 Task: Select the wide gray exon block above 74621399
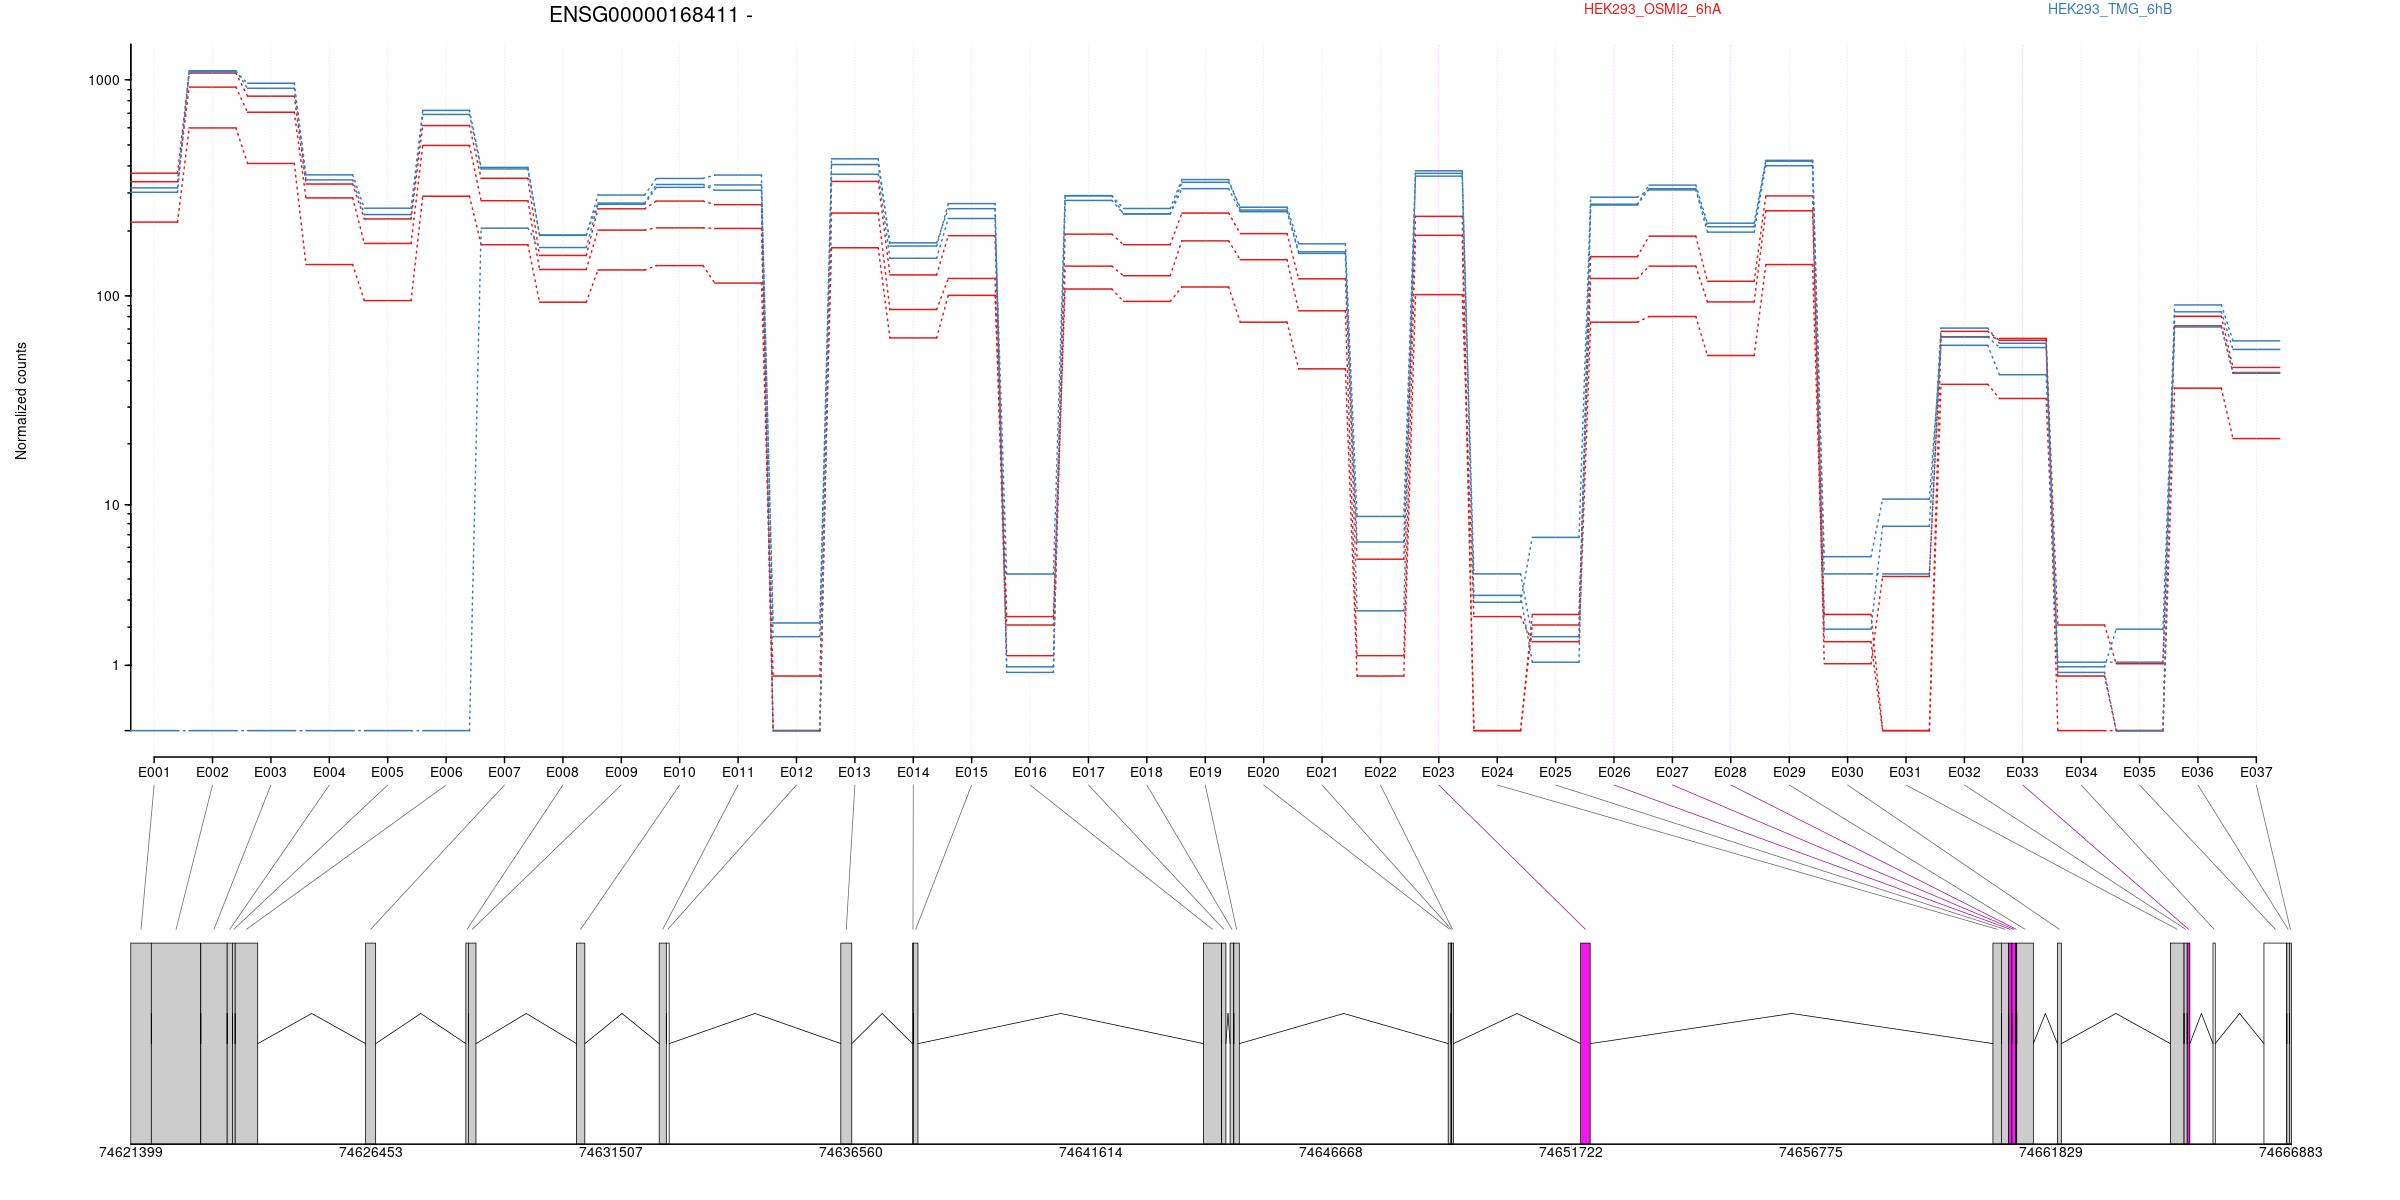coord(194,1043)
